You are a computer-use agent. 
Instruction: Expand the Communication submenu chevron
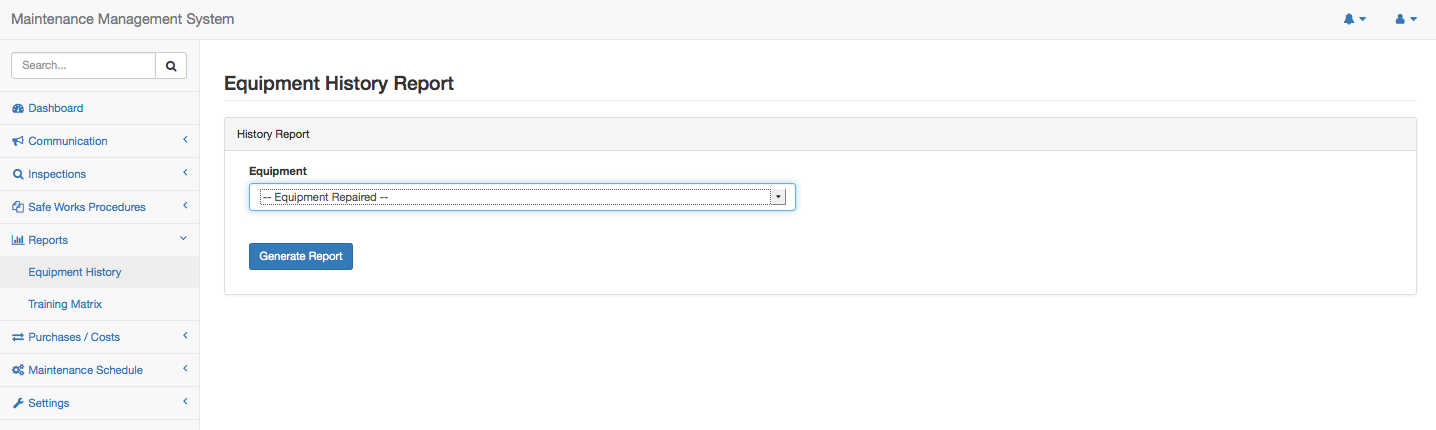[x=185, y=140]
